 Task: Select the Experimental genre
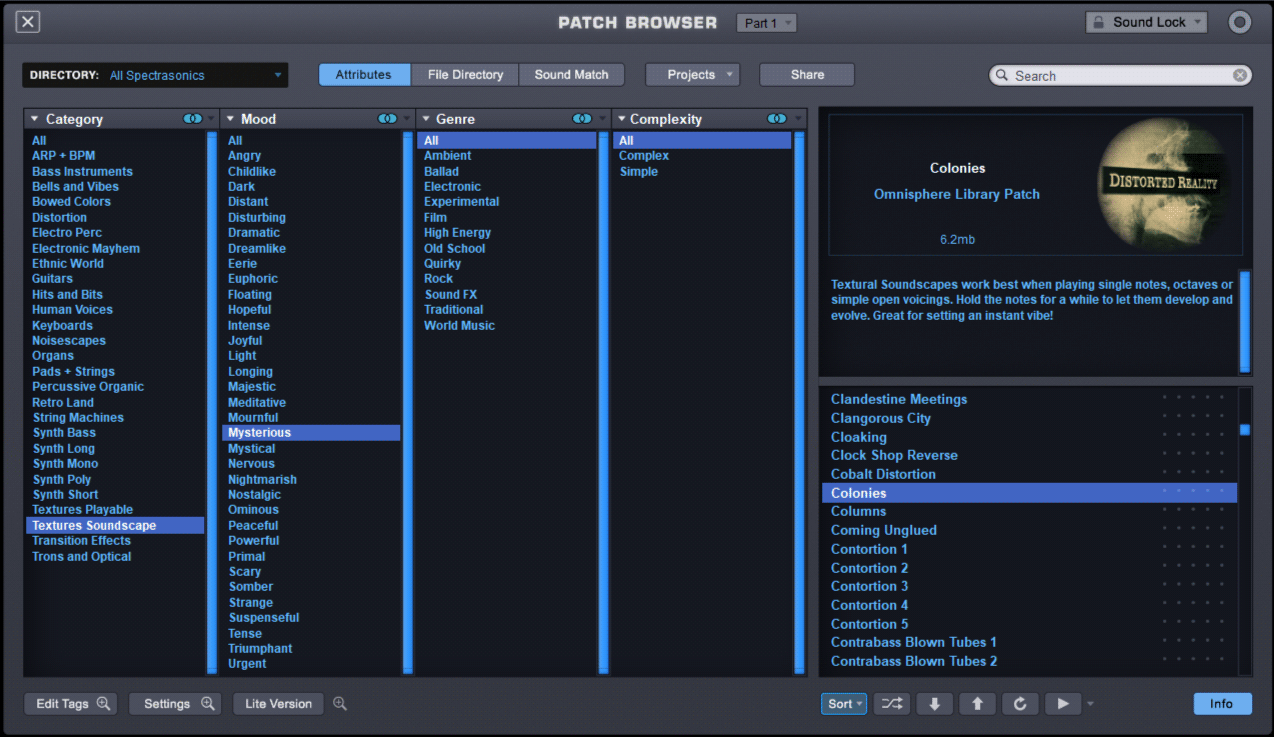[x=461, y=202]
